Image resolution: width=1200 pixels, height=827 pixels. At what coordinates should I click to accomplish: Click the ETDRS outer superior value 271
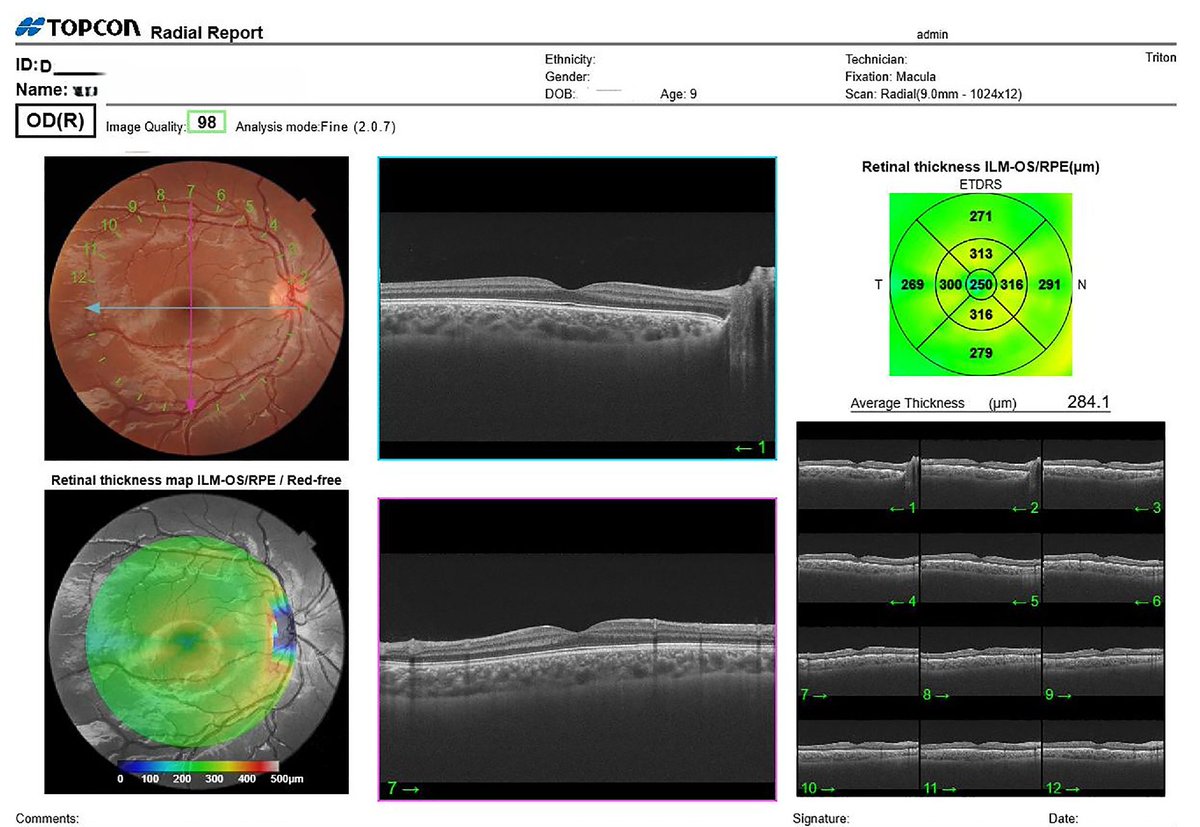(981, 216)
